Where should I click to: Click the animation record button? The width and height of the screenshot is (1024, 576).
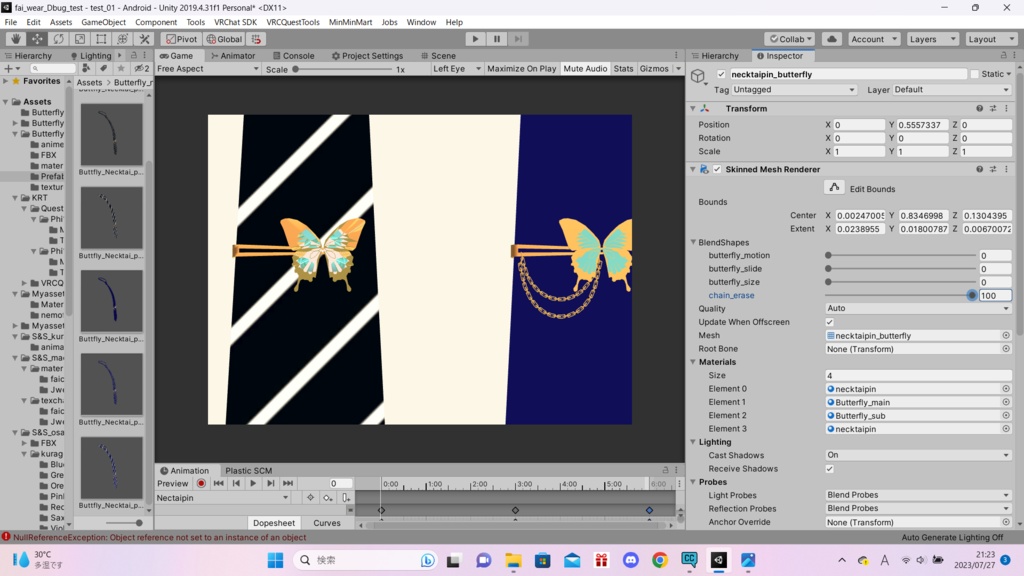click(201, 483)
